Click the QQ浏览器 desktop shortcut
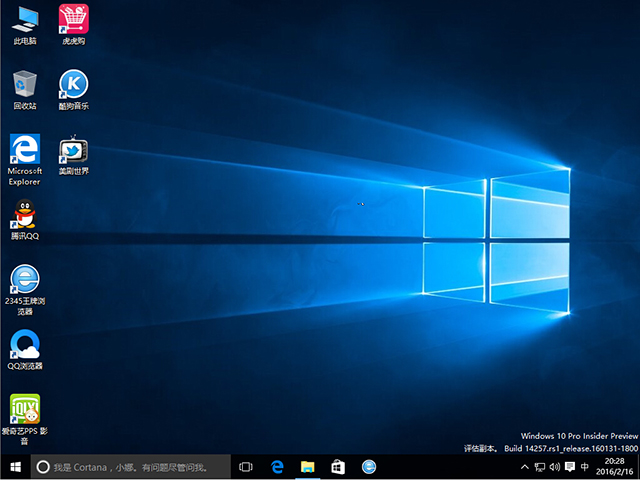Image resolution: width=640 pixels, height=480 pixels. click(25, 344)
